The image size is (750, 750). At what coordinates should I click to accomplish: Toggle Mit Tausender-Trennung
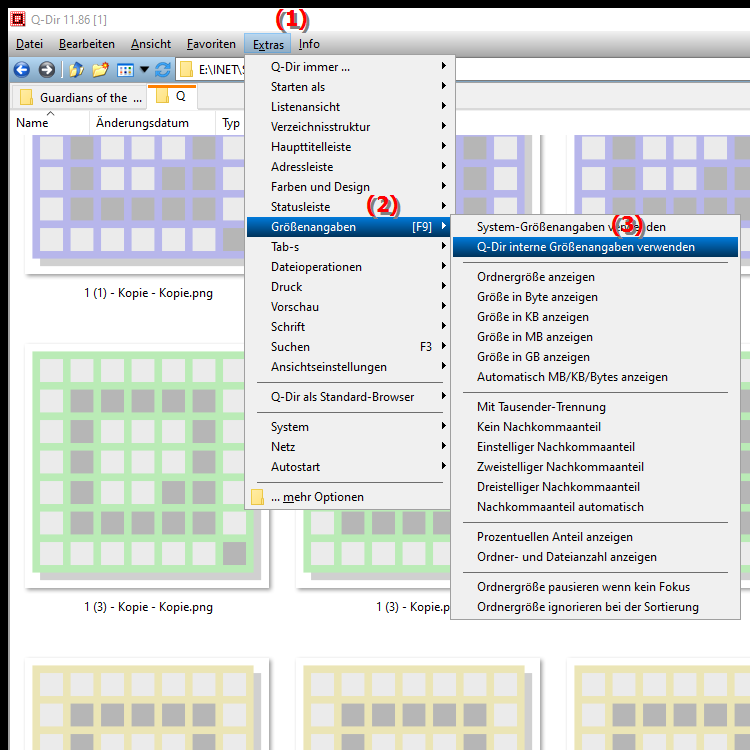(x=595, y=407)
